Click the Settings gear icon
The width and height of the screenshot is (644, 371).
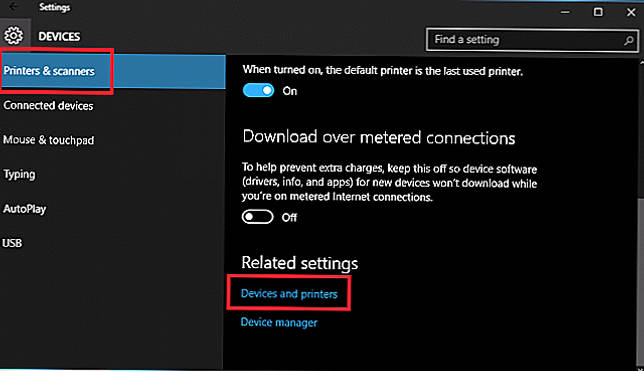tap(14, 36)
